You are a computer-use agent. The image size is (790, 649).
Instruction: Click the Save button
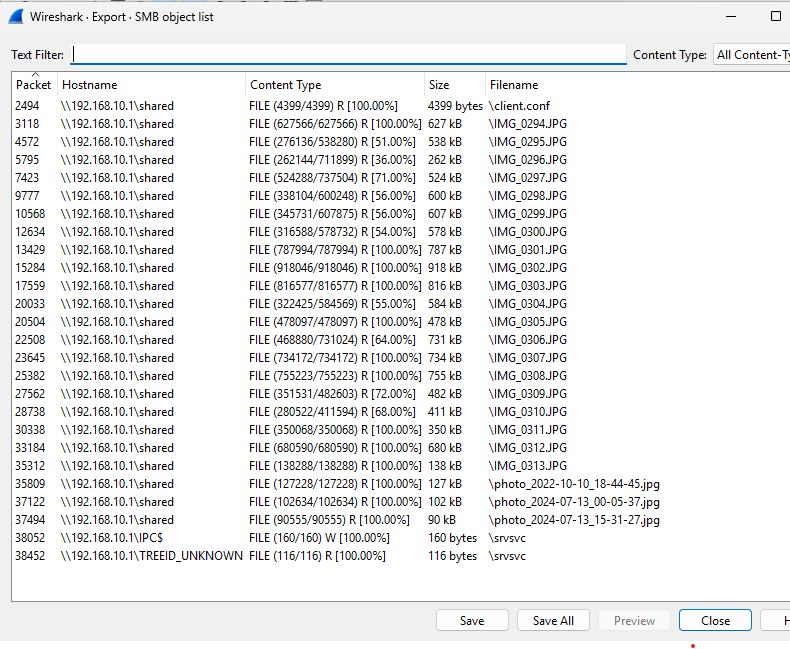click(x=472, y=620)
